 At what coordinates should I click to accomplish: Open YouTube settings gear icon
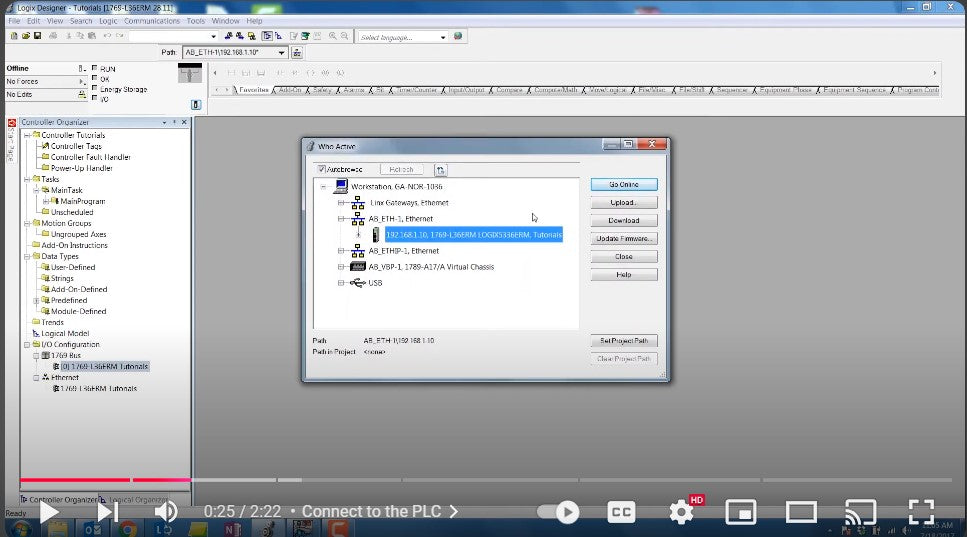(682, 512)
